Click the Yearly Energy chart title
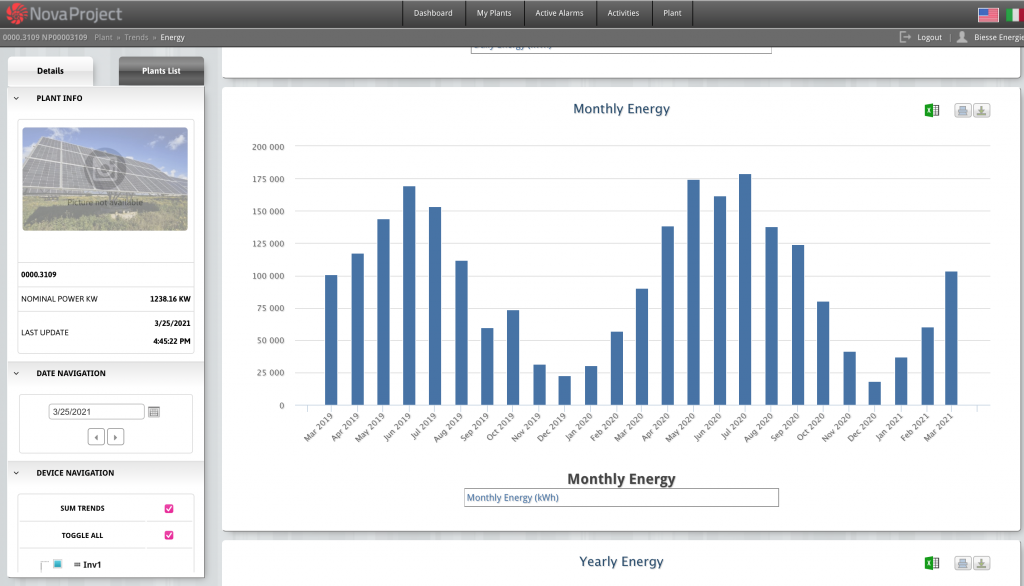The image size is (1024, 586). tap(621, 561)
